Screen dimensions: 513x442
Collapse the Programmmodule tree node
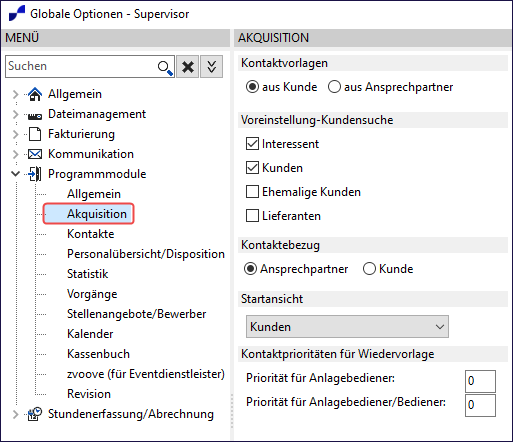(15, 174)
